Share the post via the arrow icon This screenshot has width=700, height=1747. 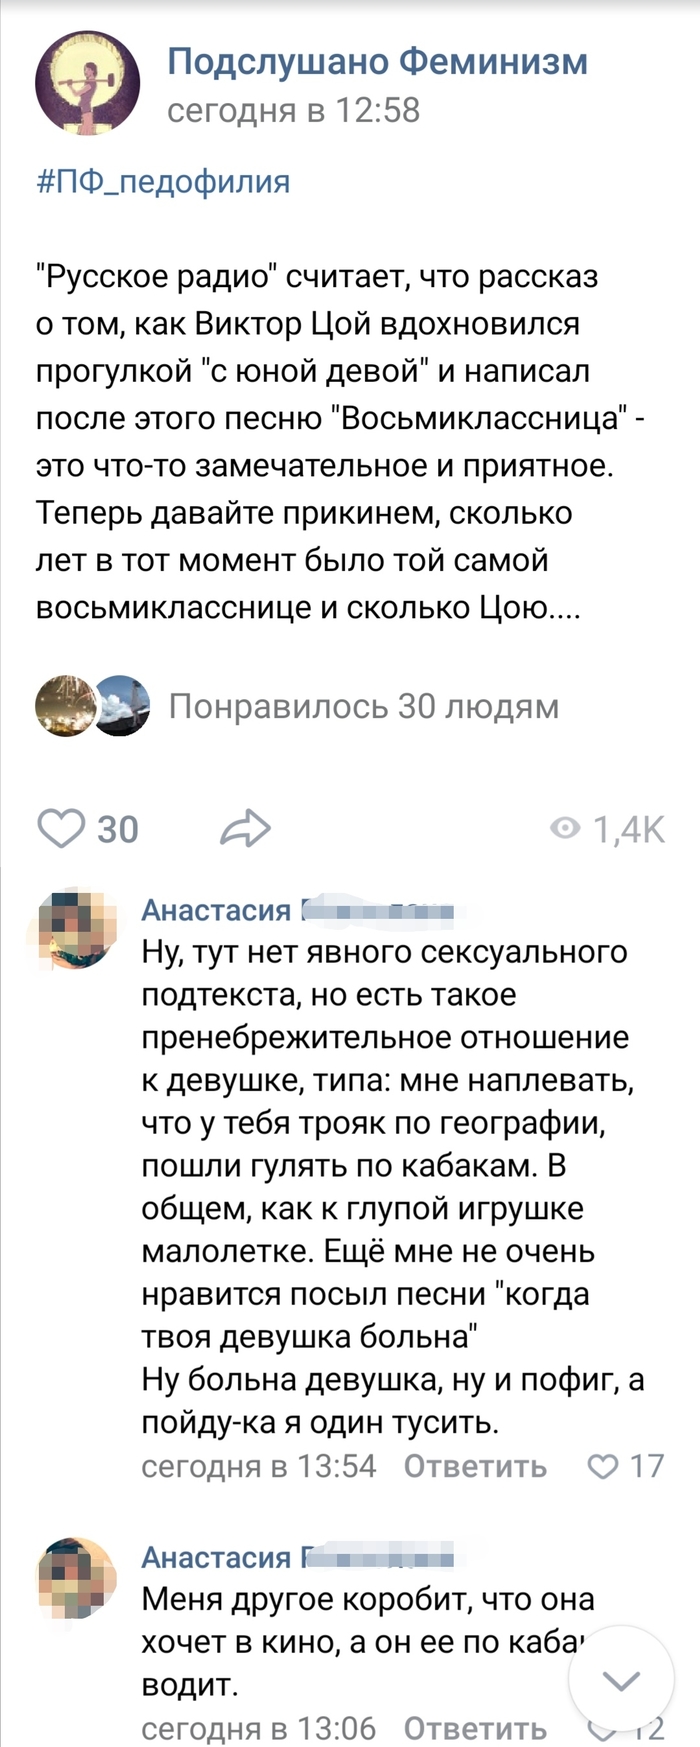245,829
